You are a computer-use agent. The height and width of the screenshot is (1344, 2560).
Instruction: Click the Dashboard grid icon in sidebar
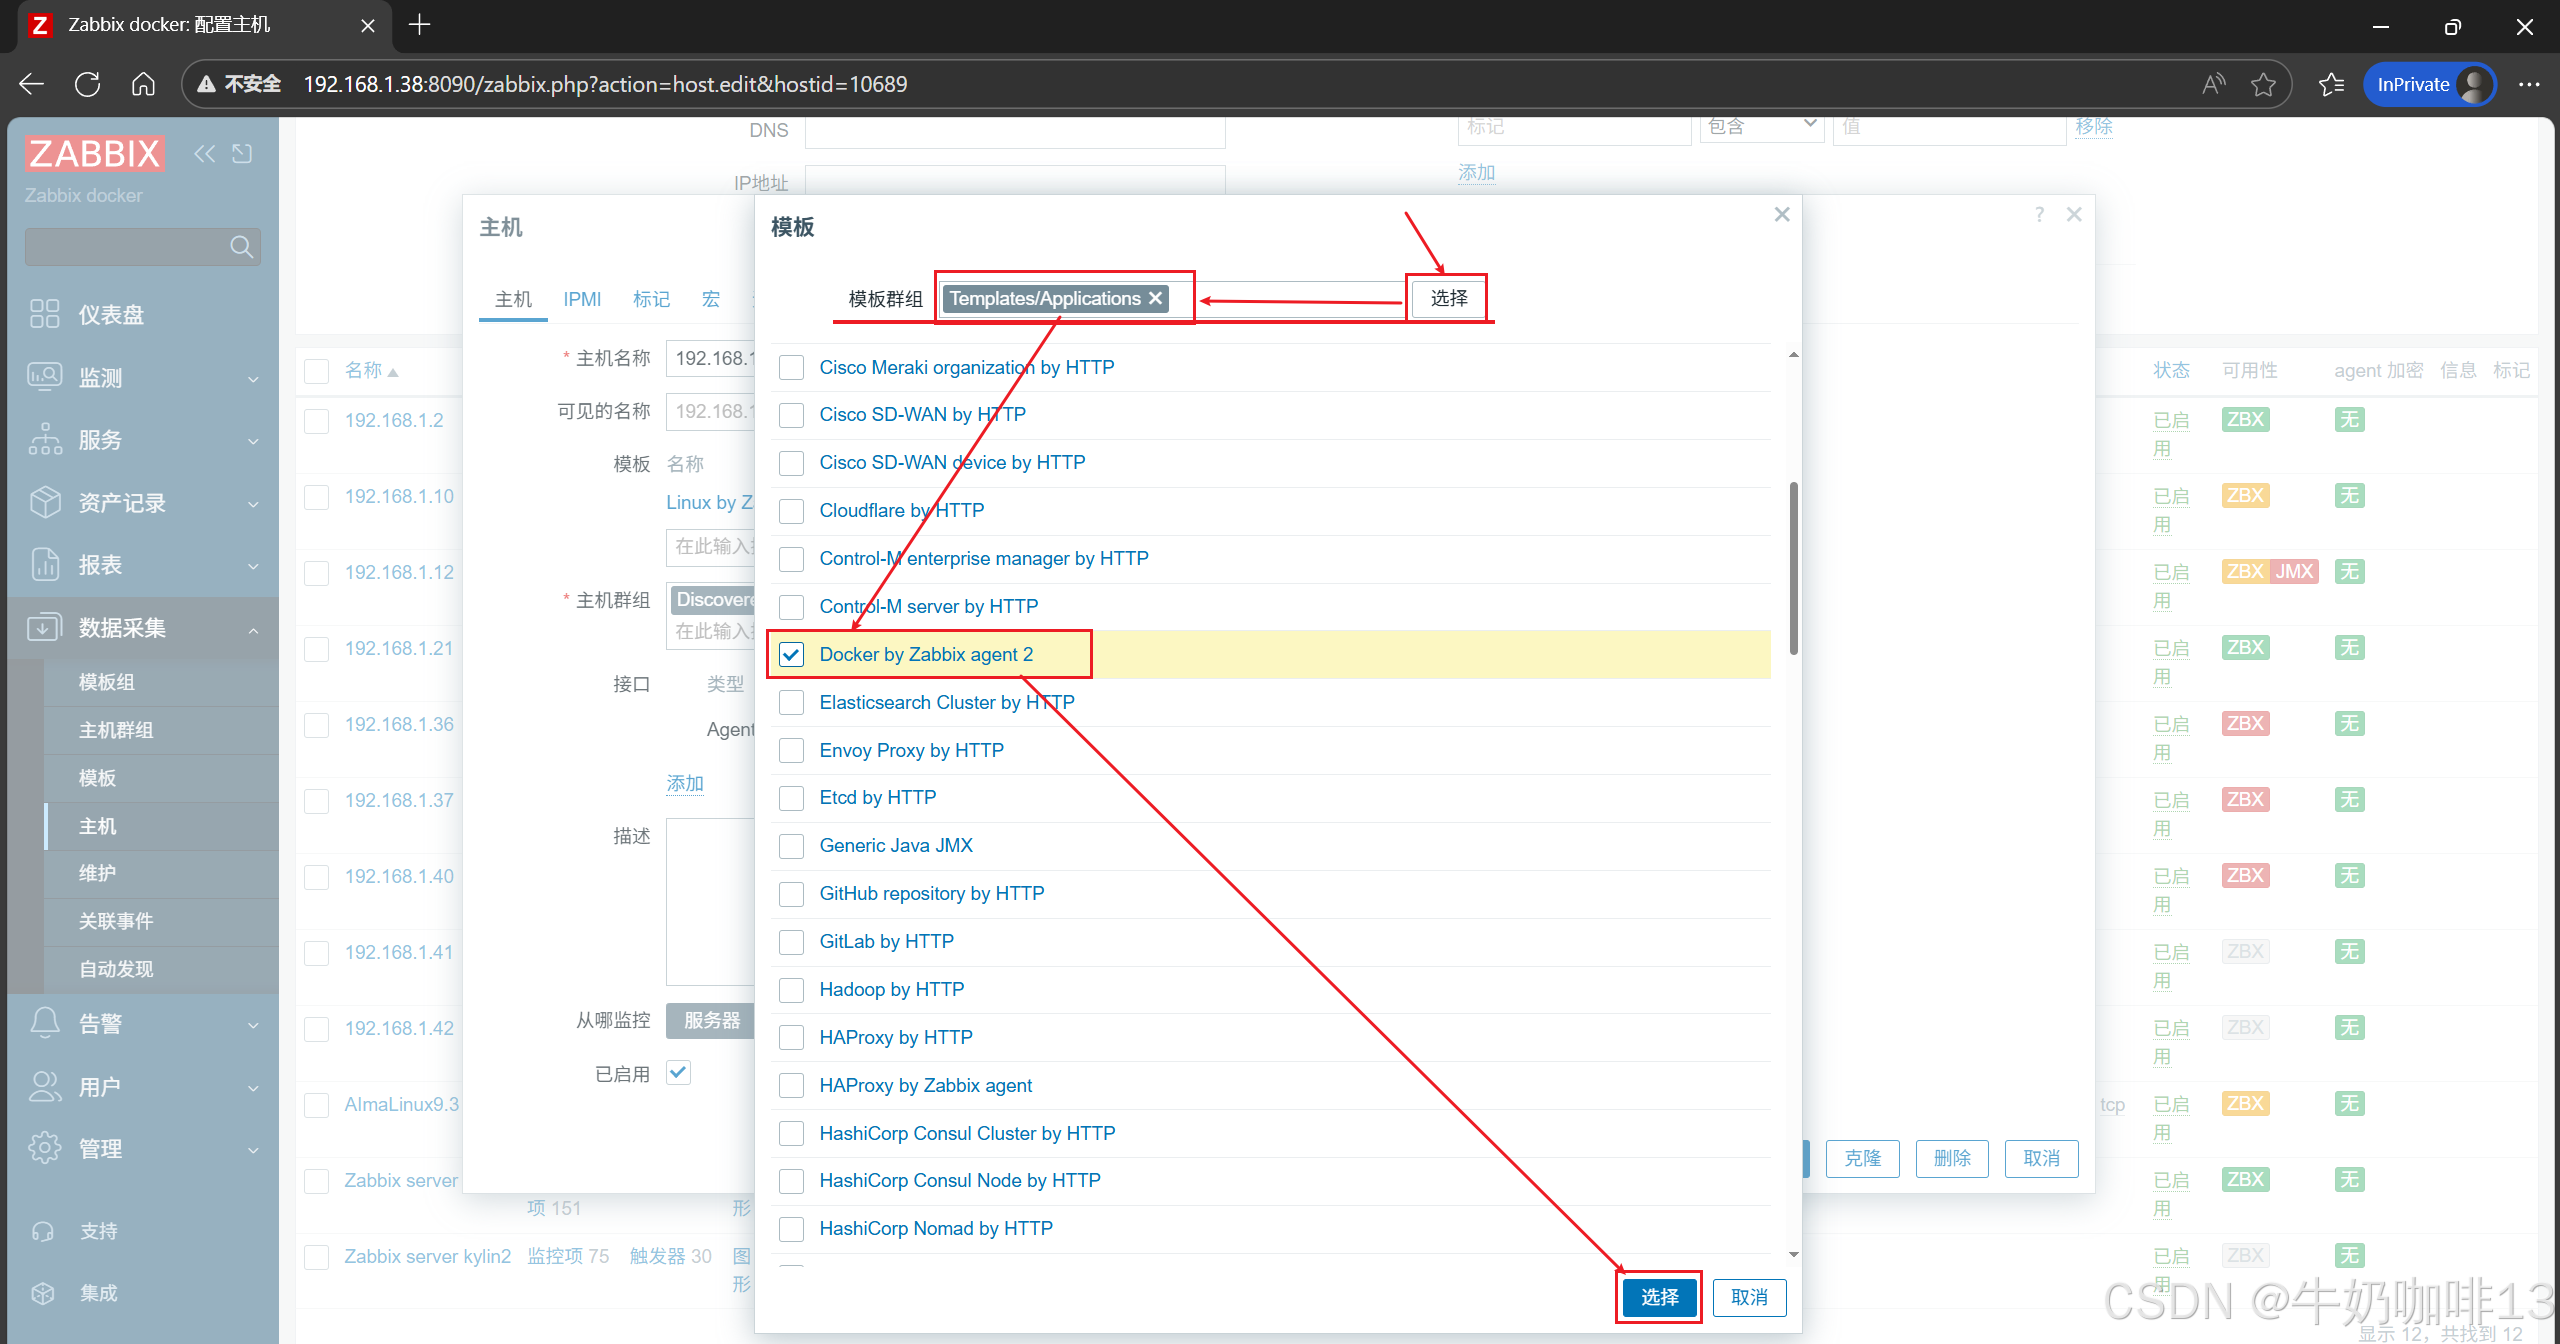[x=44, y=314]
